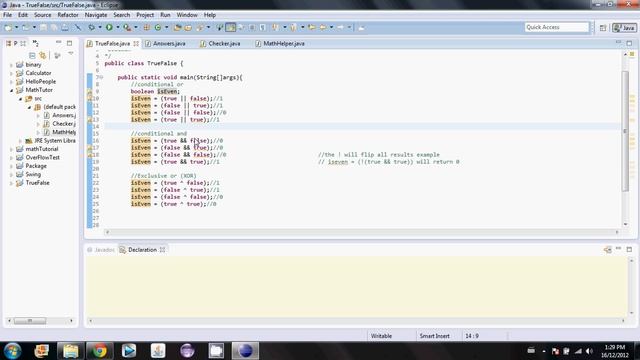Open Windows Start button
This screenshot has width=640, height=360.
coord(12,351)
